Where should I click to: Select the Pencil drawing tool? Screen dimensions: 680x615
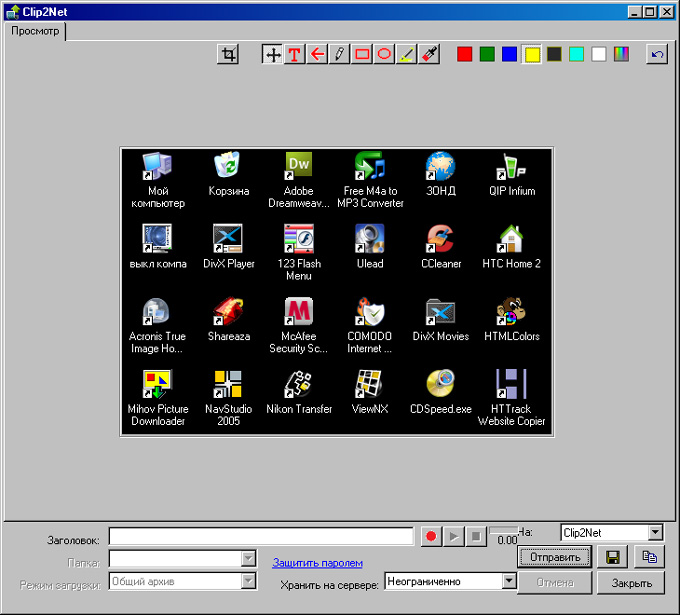coord(340,55)
